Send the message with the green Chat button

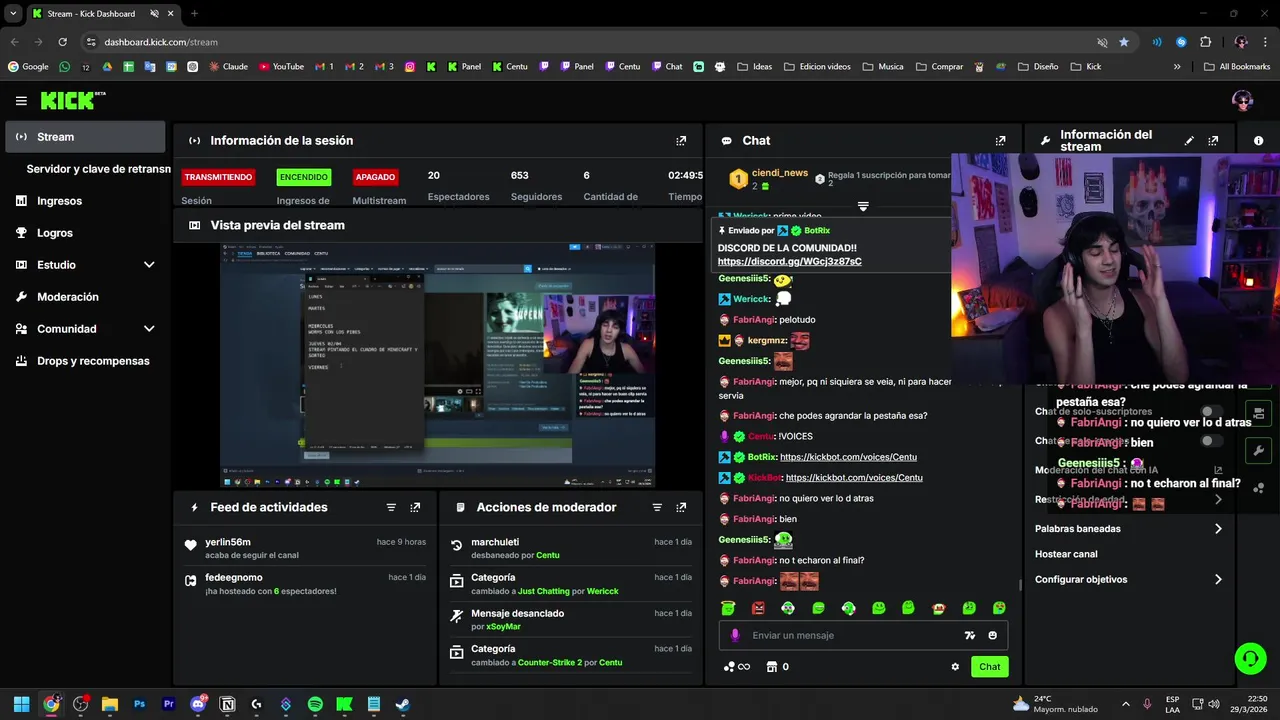click(x=989, y=667)
